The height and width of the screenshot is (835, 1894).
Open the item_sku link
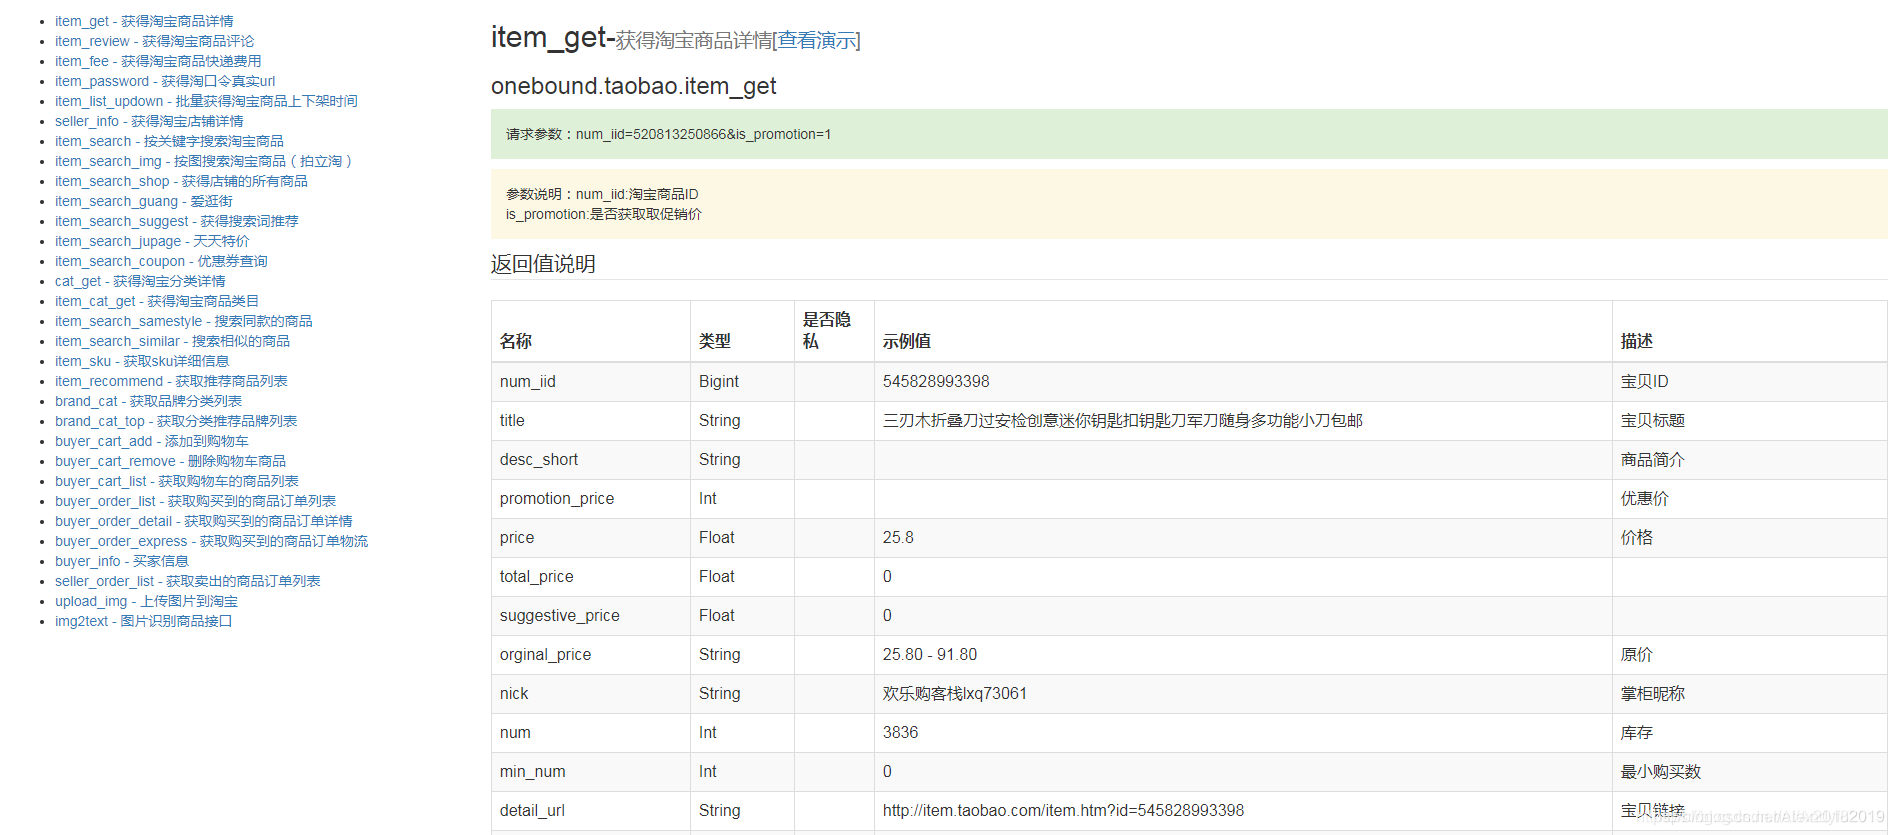point(142,361)
